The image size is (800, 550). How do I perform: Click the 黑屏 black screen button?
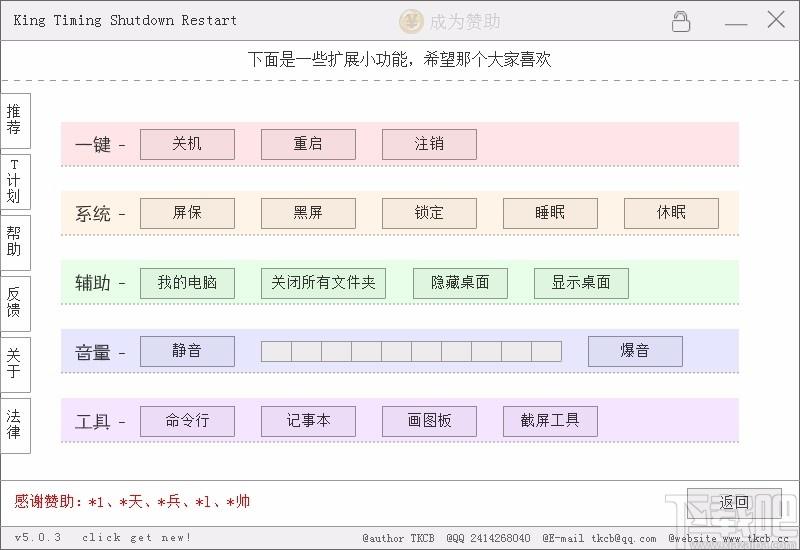point(308,213)
